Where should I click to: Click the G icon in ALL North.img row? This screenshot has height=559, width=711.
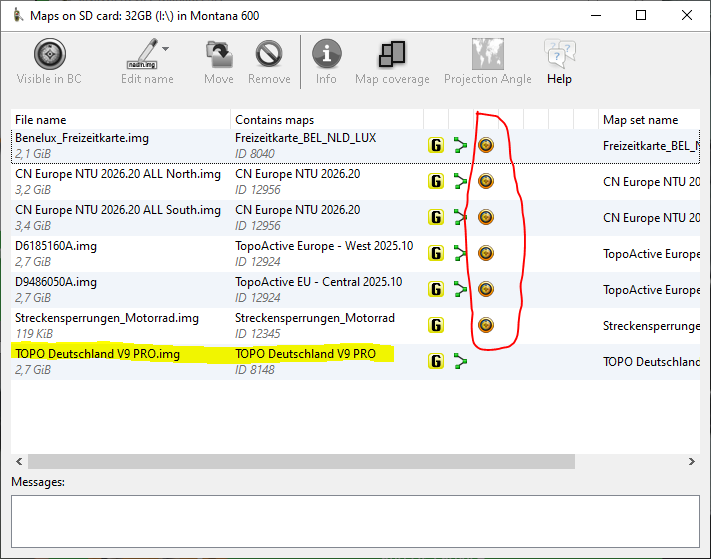[436, 181]
